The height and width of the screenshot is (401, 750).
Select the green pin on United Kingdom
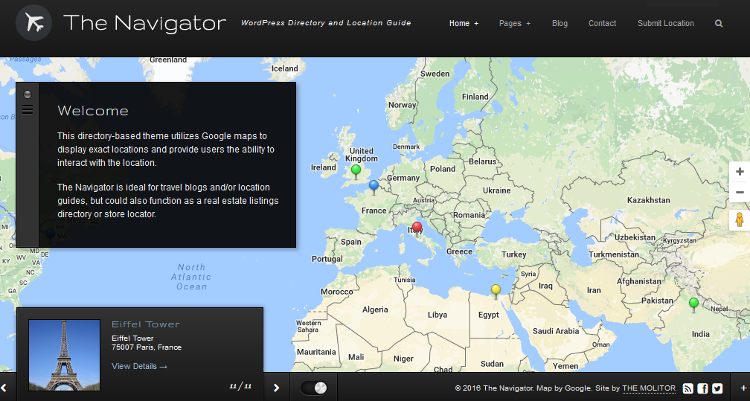pyautogui.click(x=355, y=171)
